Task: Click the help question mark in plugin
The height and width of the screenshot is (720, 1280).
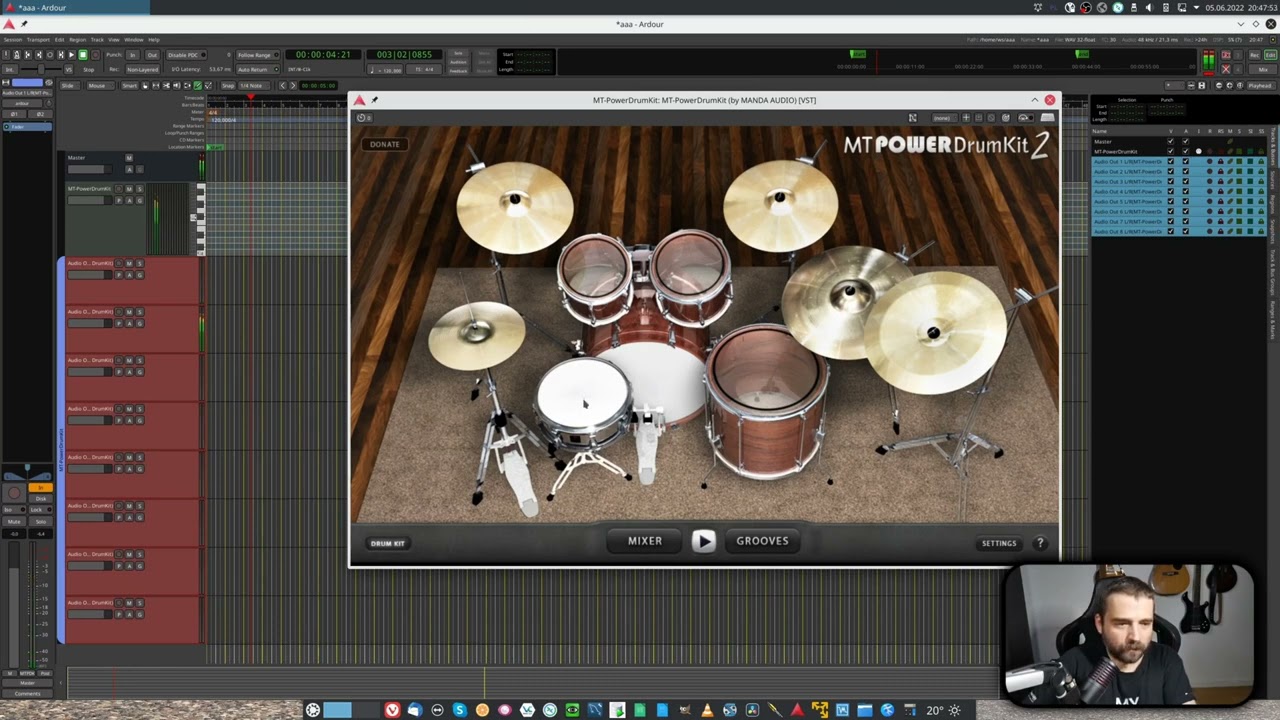Action: click(x=1040, y=543)
